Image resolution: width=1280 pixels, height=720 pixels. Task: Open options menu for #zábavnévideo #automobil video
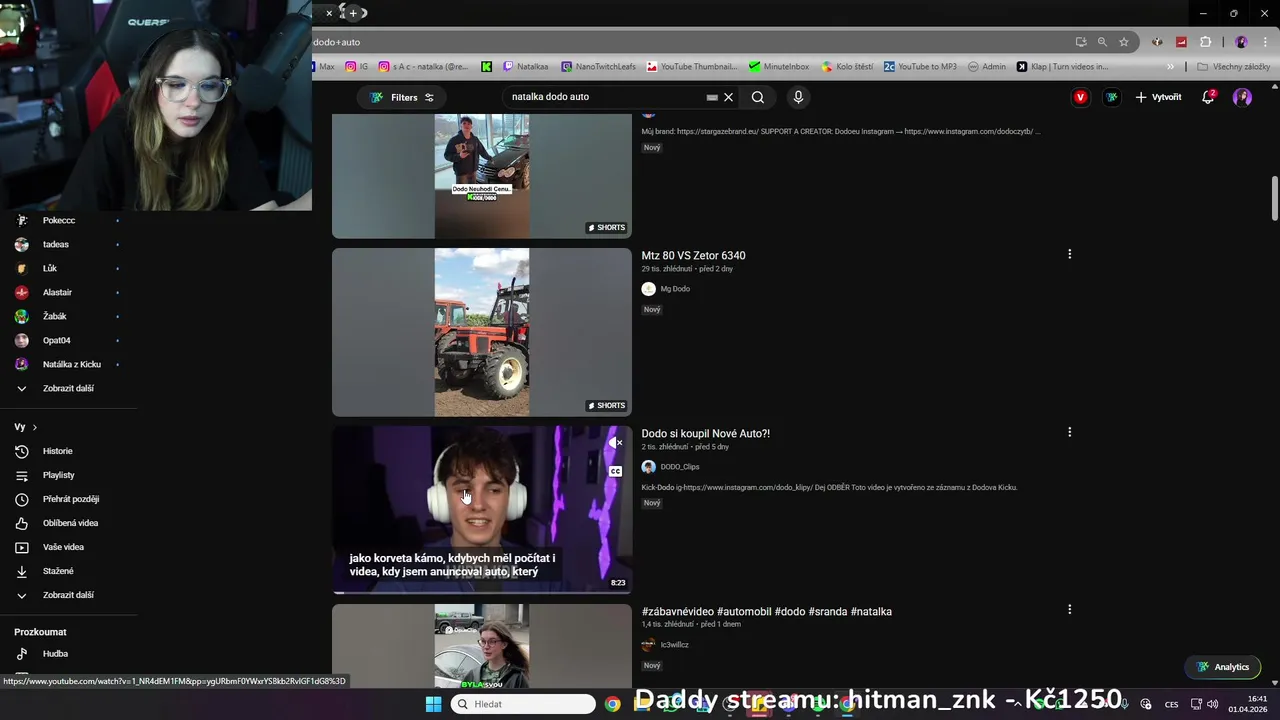coord(1069,610)
